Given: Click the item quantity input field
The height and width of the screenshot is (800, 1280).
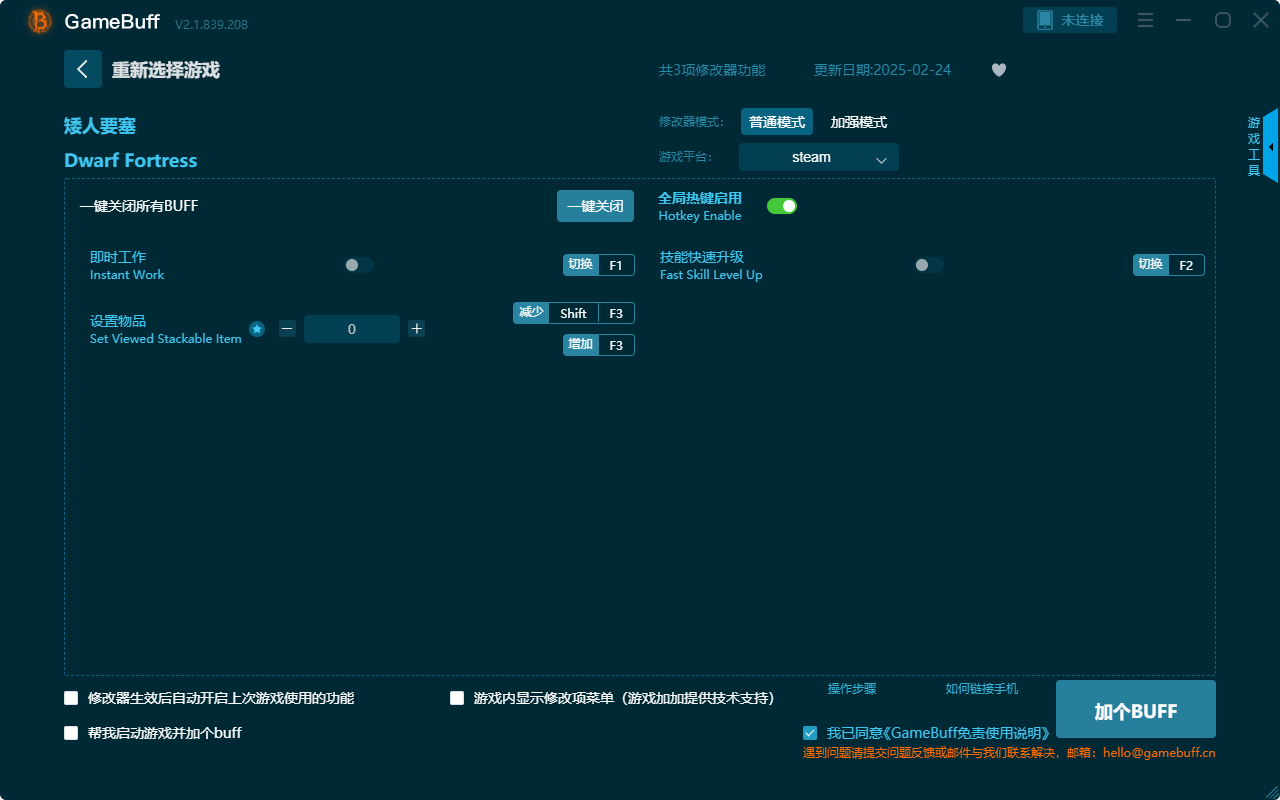Looking at the screenshot, I should pyautogui.click(x=351, y=328).
